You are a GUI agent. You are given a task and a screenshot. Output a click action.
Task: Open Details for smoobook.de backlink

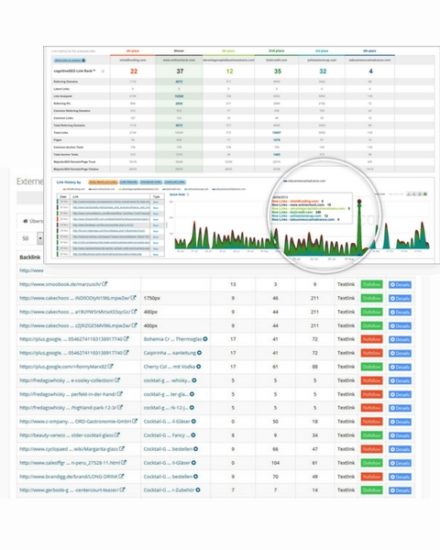(400, 284)
